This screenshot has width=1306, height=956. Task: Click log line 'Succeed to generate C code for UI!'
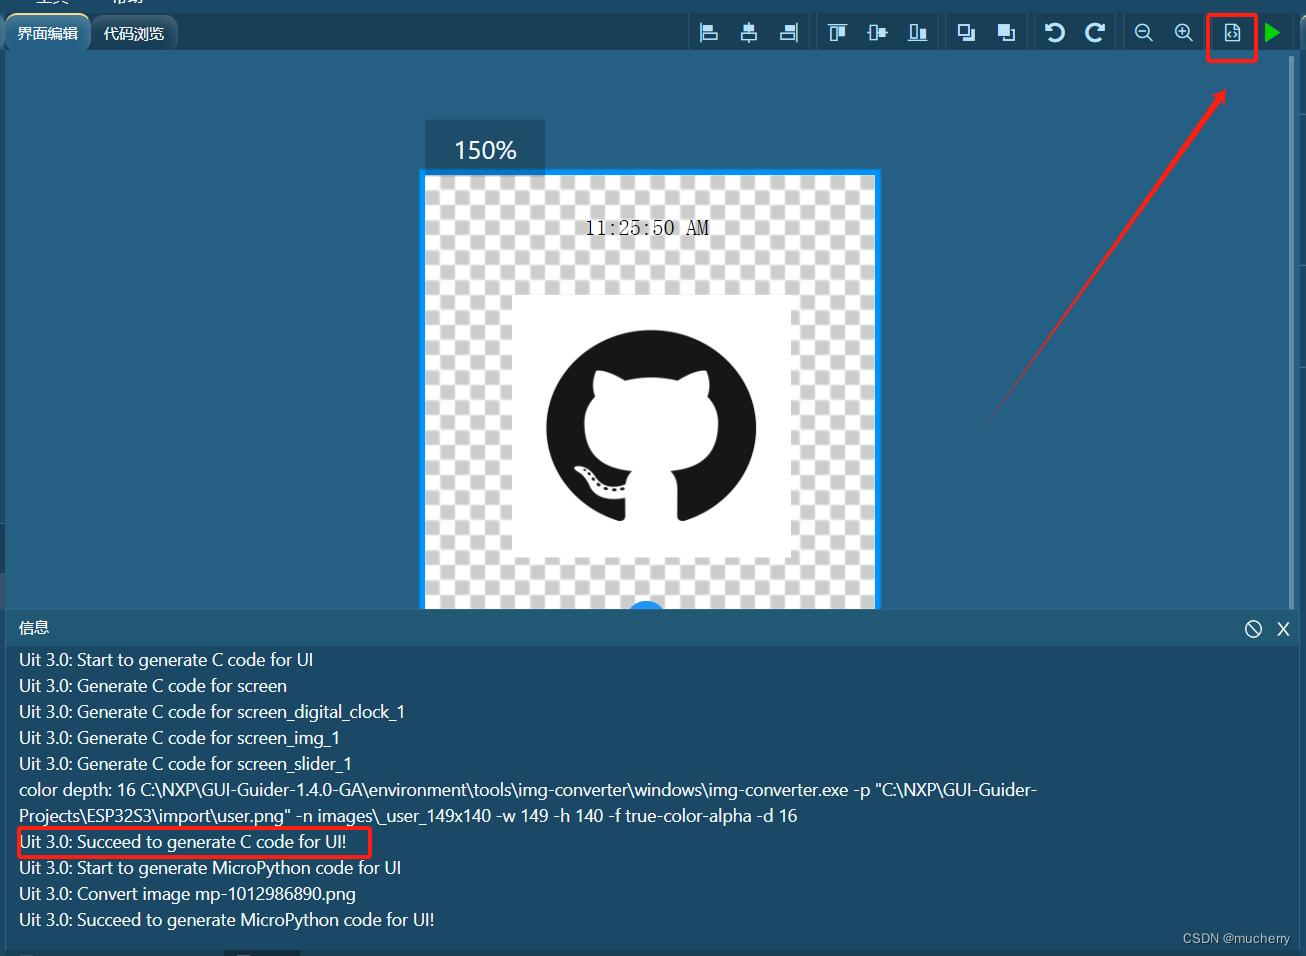point(183,842)
